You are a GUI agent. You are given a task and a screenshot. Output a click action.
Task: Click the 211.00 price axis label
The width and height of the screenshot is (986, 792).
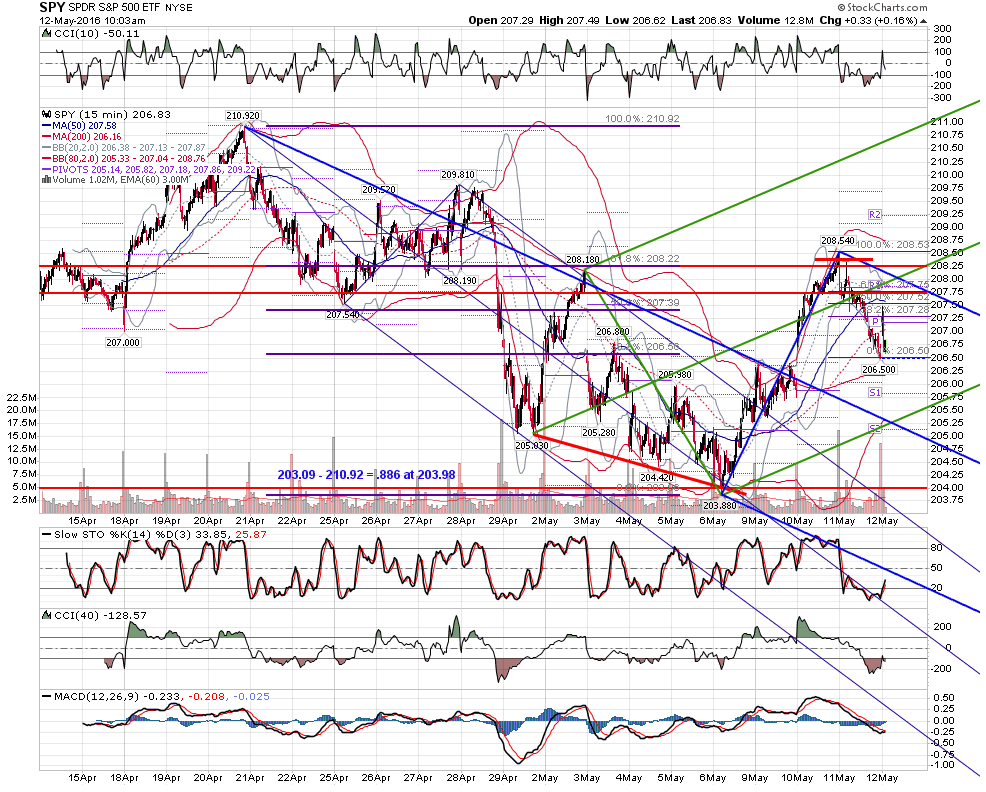point(946,121)
